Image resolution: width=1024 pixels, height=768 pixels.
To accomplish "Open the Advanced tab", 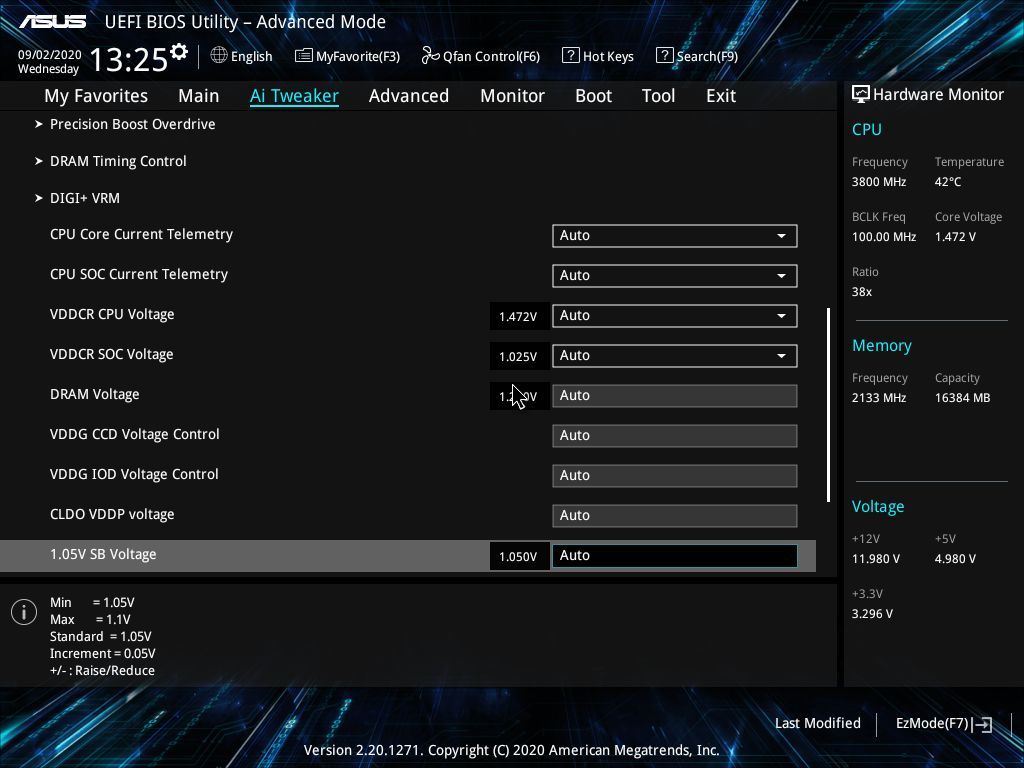I will click(x=409, y=96).
